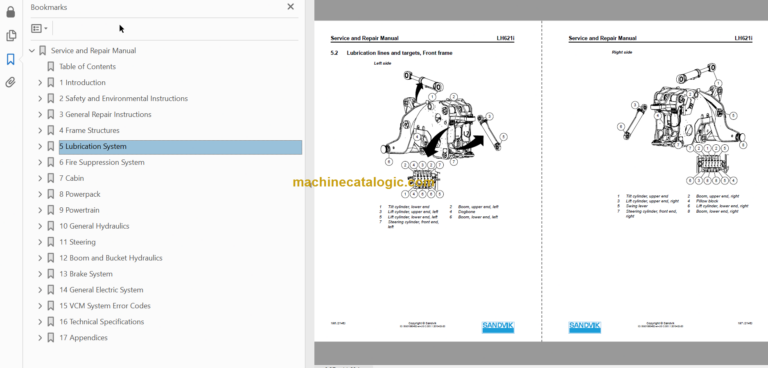Open 8 Powerpack bookmark
The width and height of the screenshot is (768, 368).
80,194
